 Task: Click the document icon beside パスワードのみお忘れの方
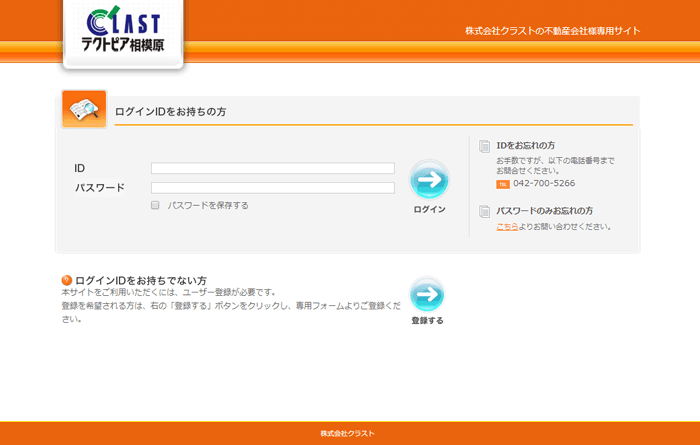coord(484,212)
